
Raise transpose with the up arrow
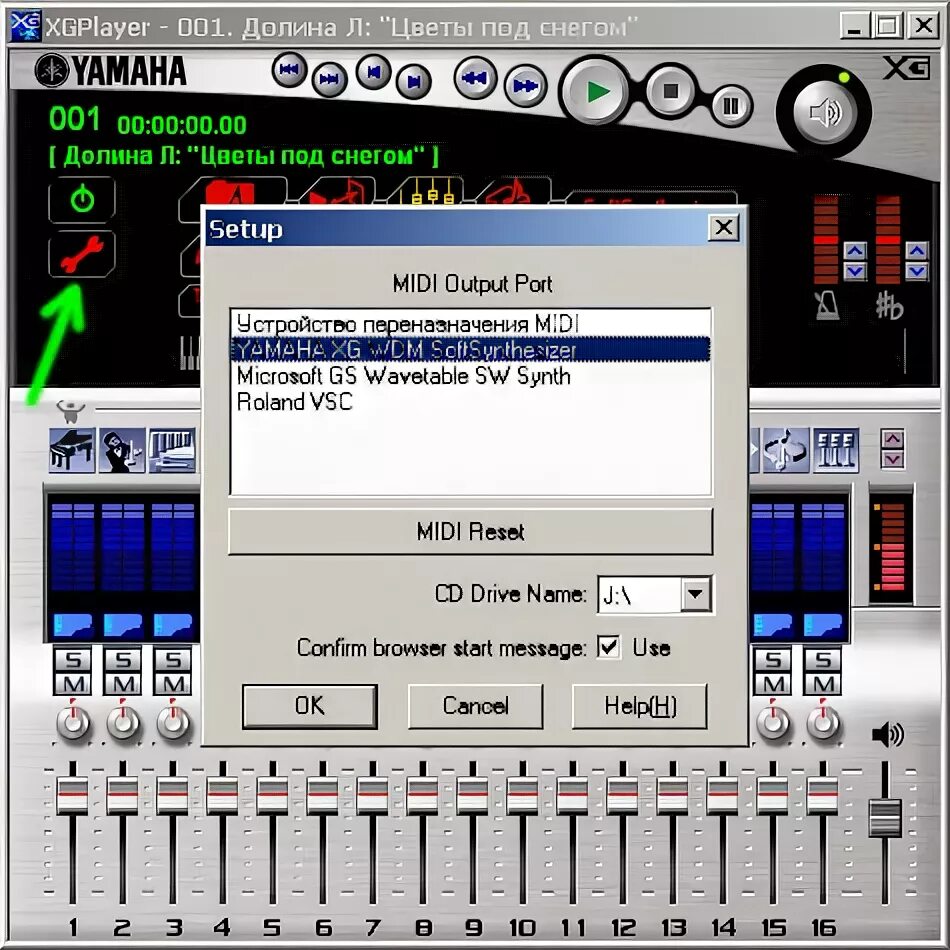pos(917,250)
